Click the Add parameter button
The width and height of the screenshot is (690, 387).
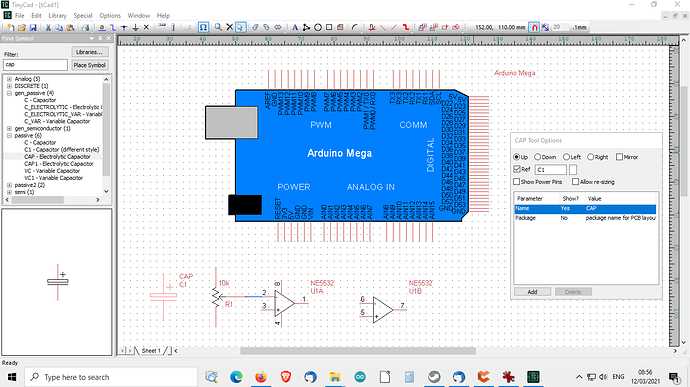click(532, 292)
